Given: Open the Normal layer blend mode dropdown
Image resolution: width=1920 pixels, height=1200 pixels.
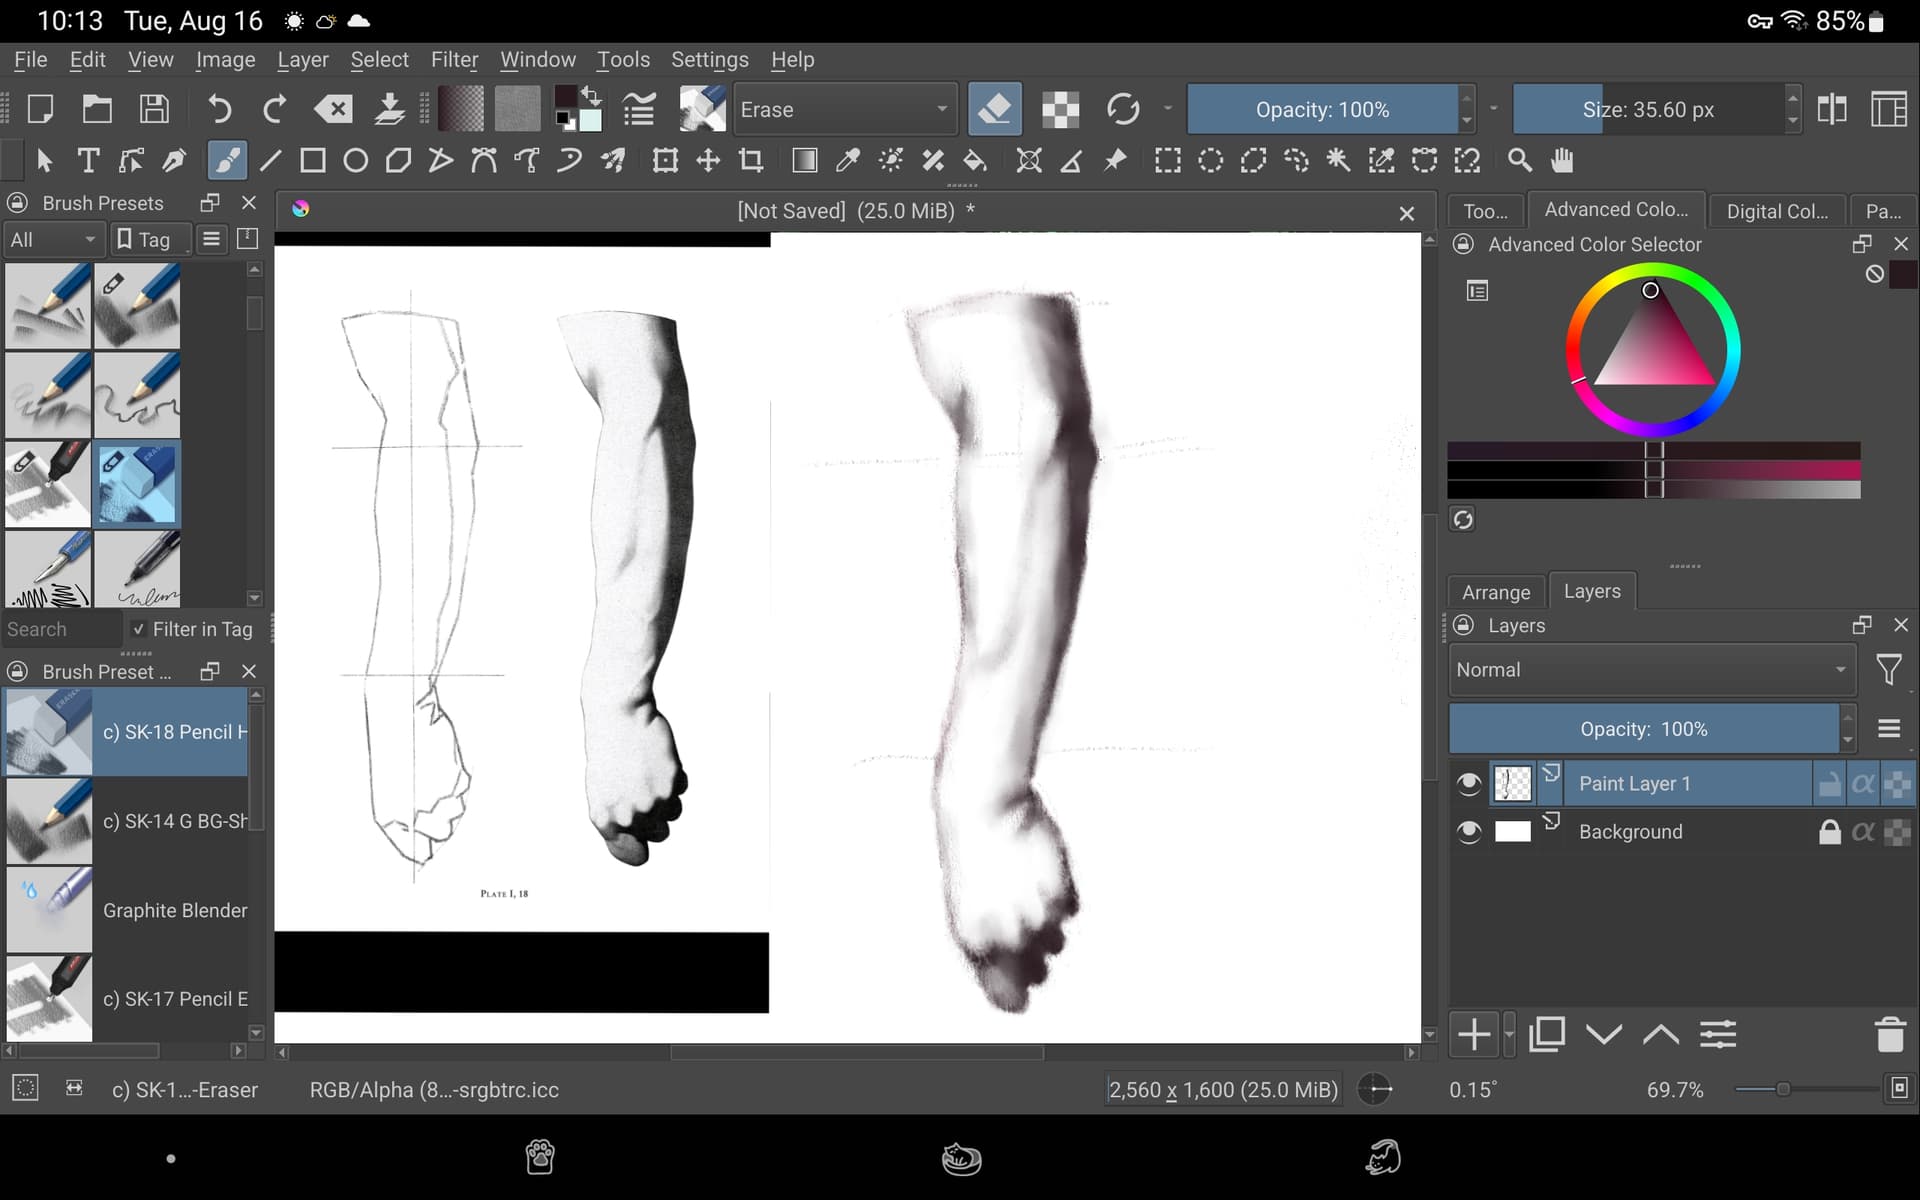Looking at the screenshot, I should (x=1652, y=670).
